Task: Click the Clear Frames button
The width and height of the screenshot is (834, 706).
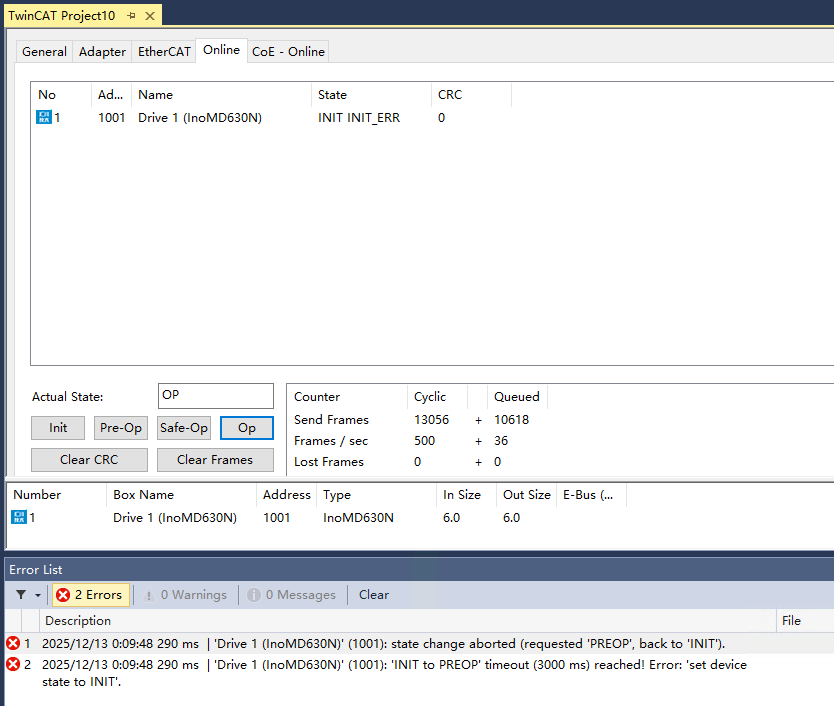Action: click(x=215, y=460)
